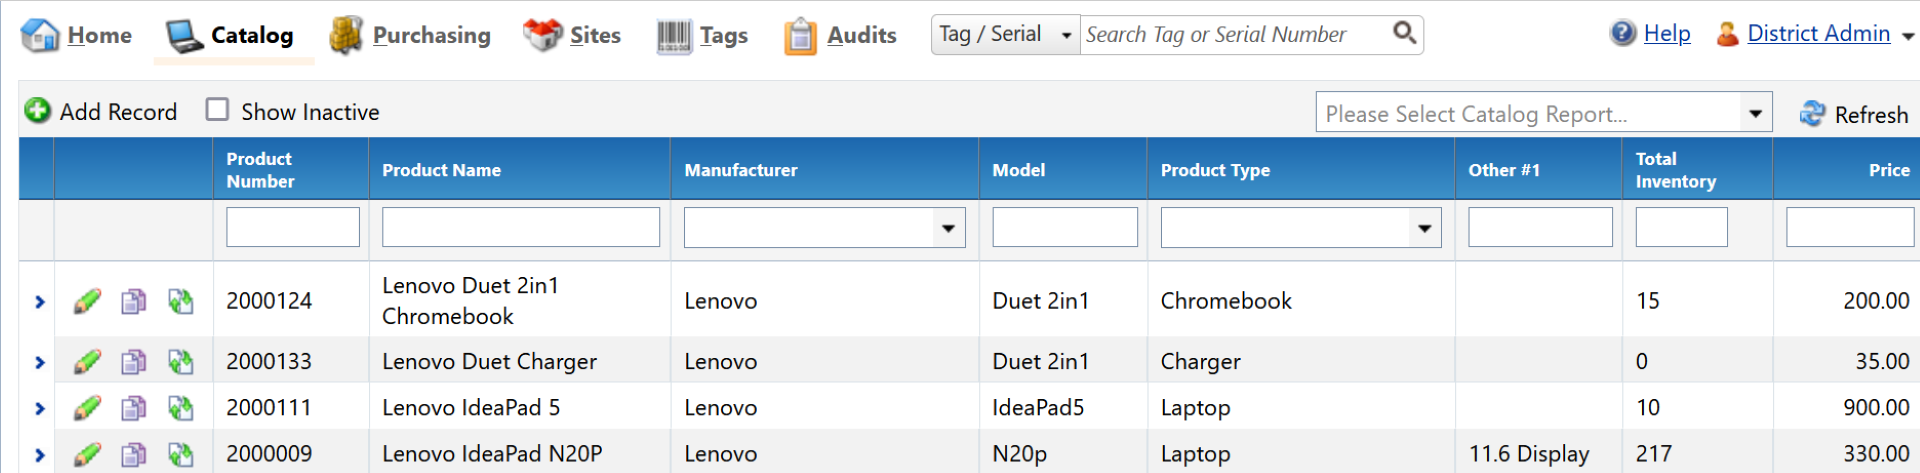The image size is (1920, 473).
Task: Edit record 2000111 with pencil icon
Action: tap(88, 407)
